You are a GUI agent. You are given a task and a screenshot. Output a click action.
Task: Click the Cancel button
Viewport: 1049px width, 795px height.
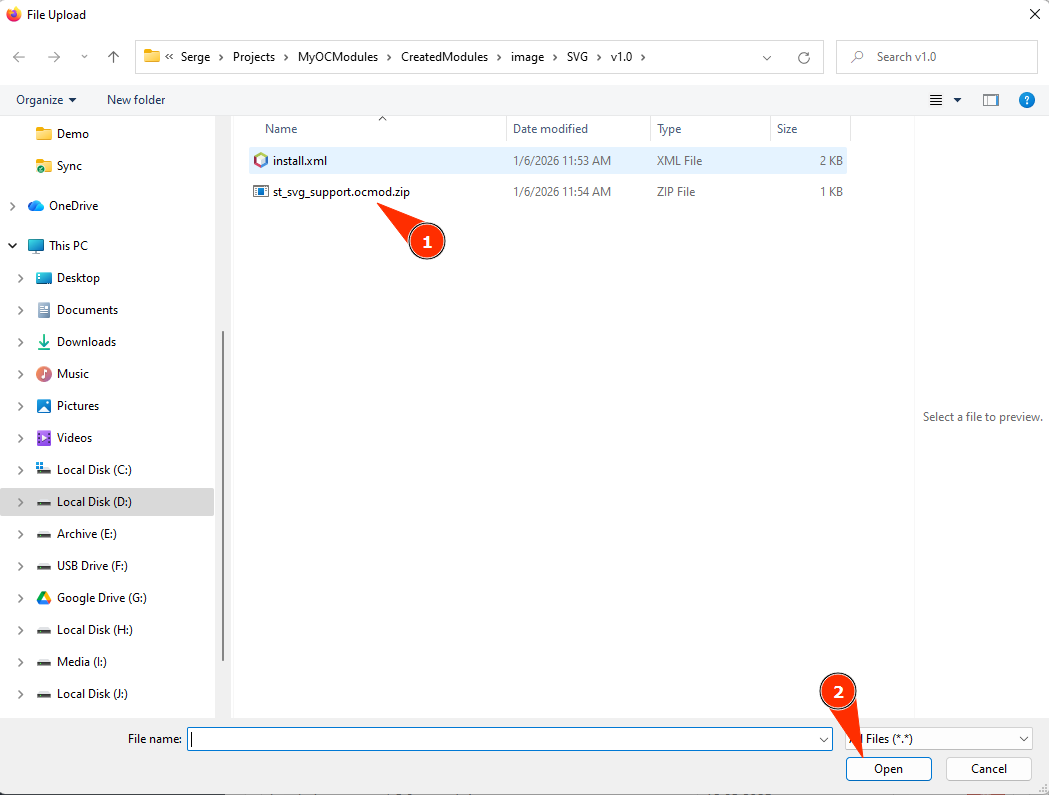click(989, 769)
